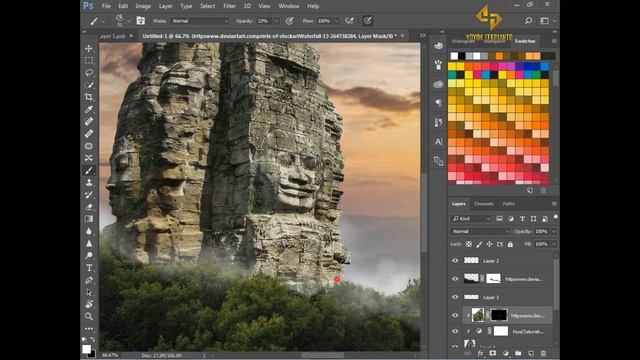Image resolution: width=640 pixels, height=360 pixels.
Task: Toggle layer filtering switch
Action: pyautogui.click(x=556, y=218)
